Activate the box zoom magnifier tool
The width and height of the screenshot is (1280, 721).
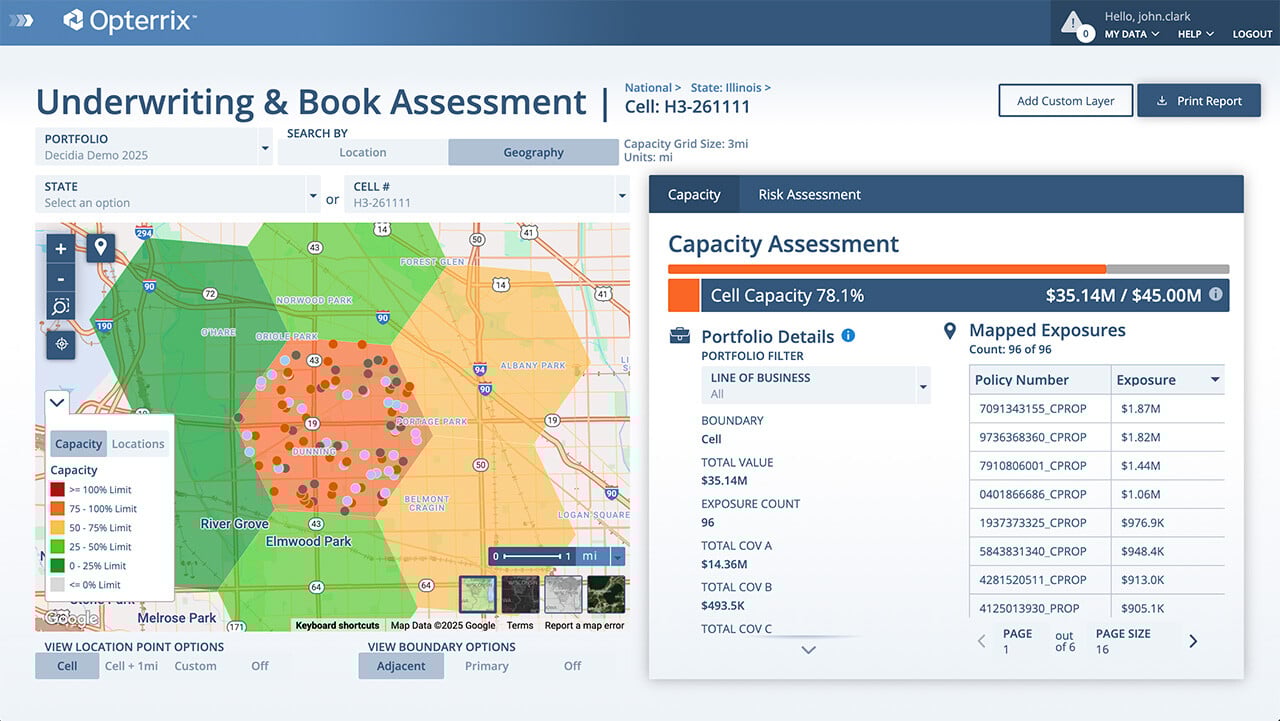60,306
